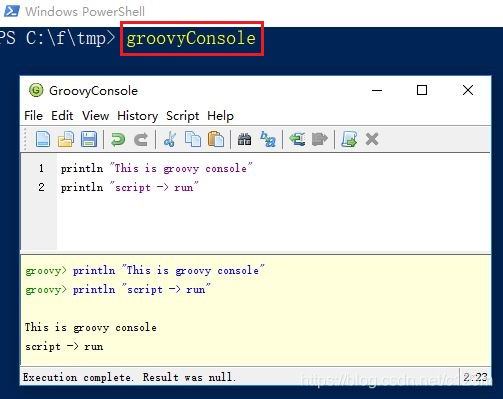Click the Replace text icon

point(268,139)
